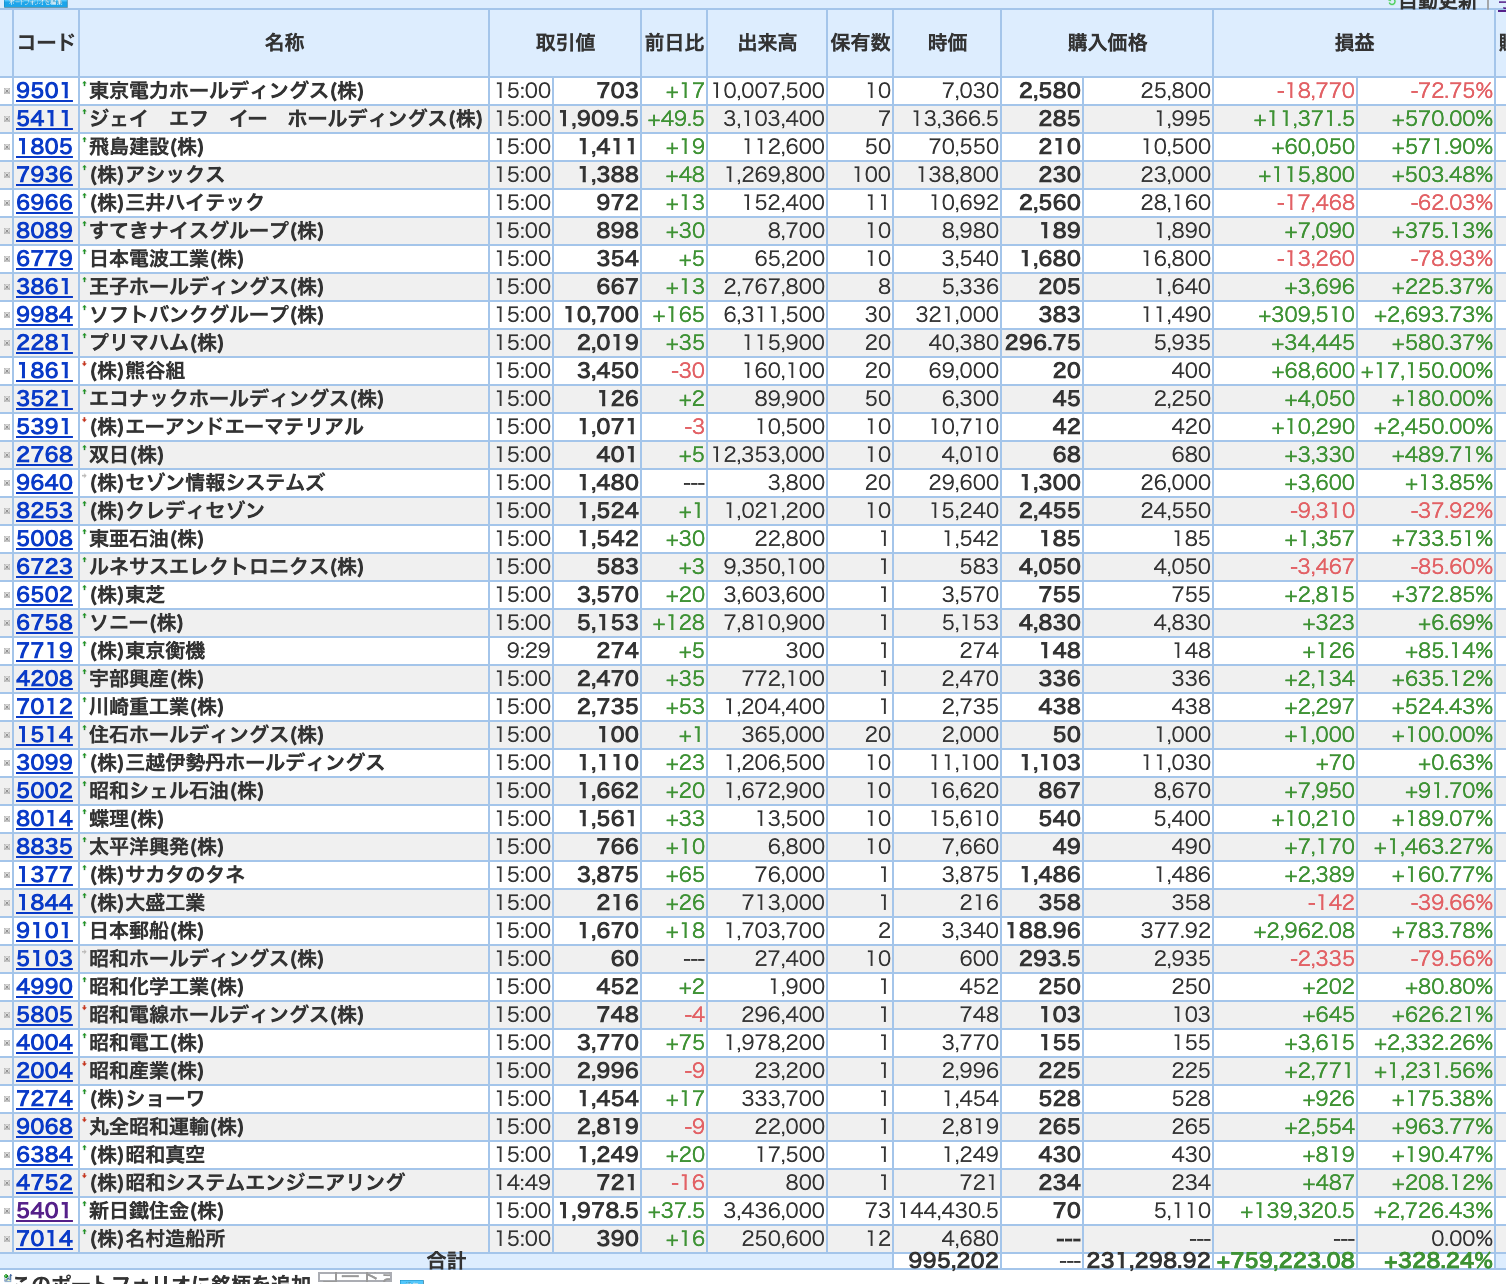
Task: Visit the 3861 stock code link
Action: pyautogui.click(x=44, y=287)
